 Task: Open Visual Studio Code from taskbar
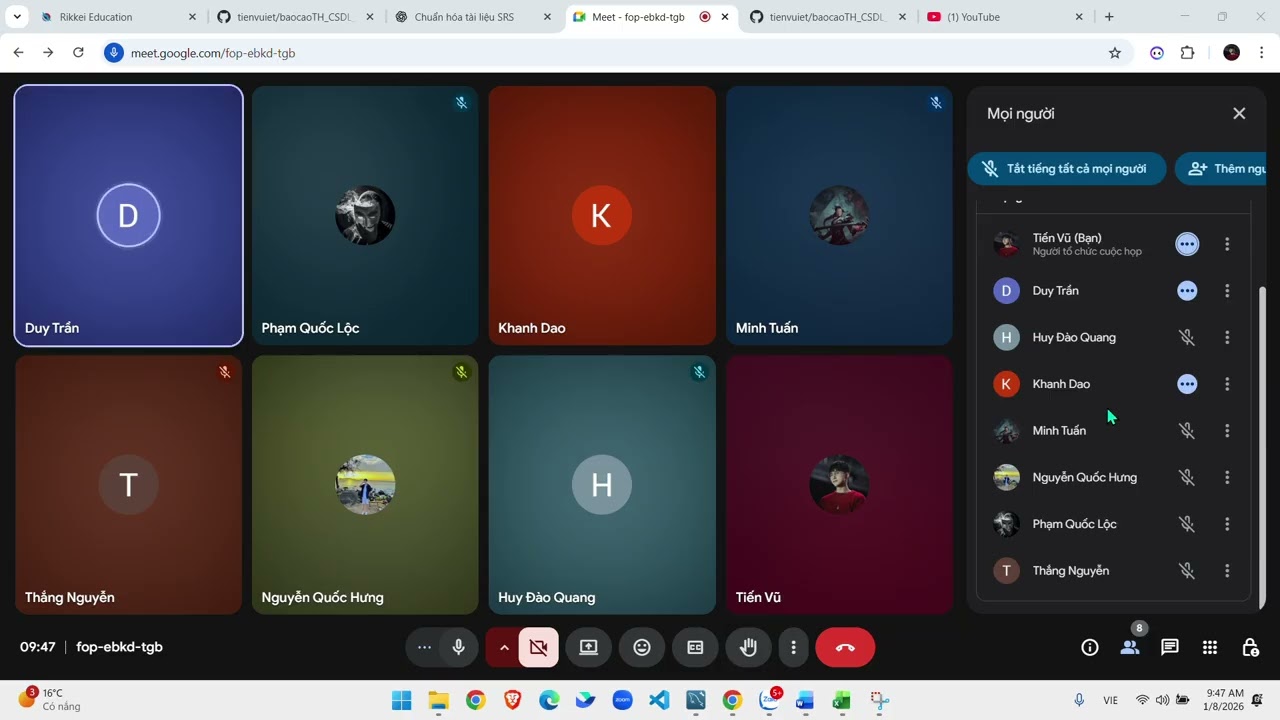coord(659,700)
